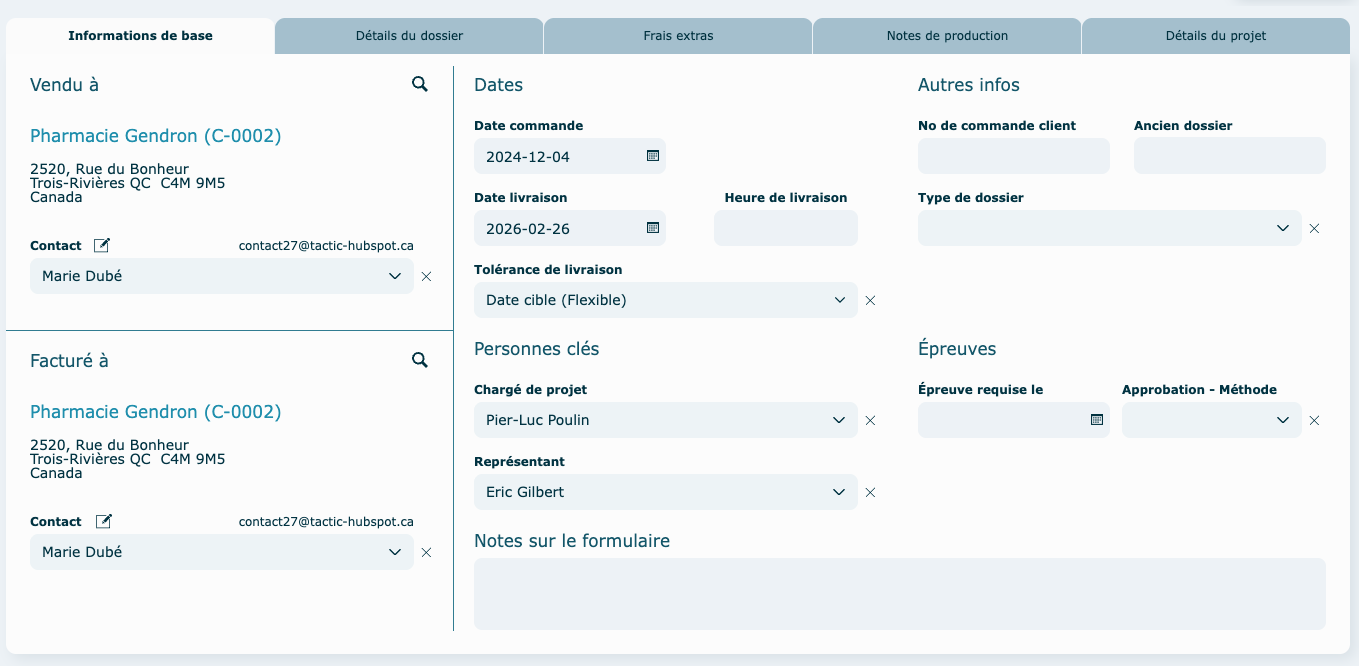Click the Notes sur le formulaire text area
This screenshot has width=1359, height=666.
(899, 594)
